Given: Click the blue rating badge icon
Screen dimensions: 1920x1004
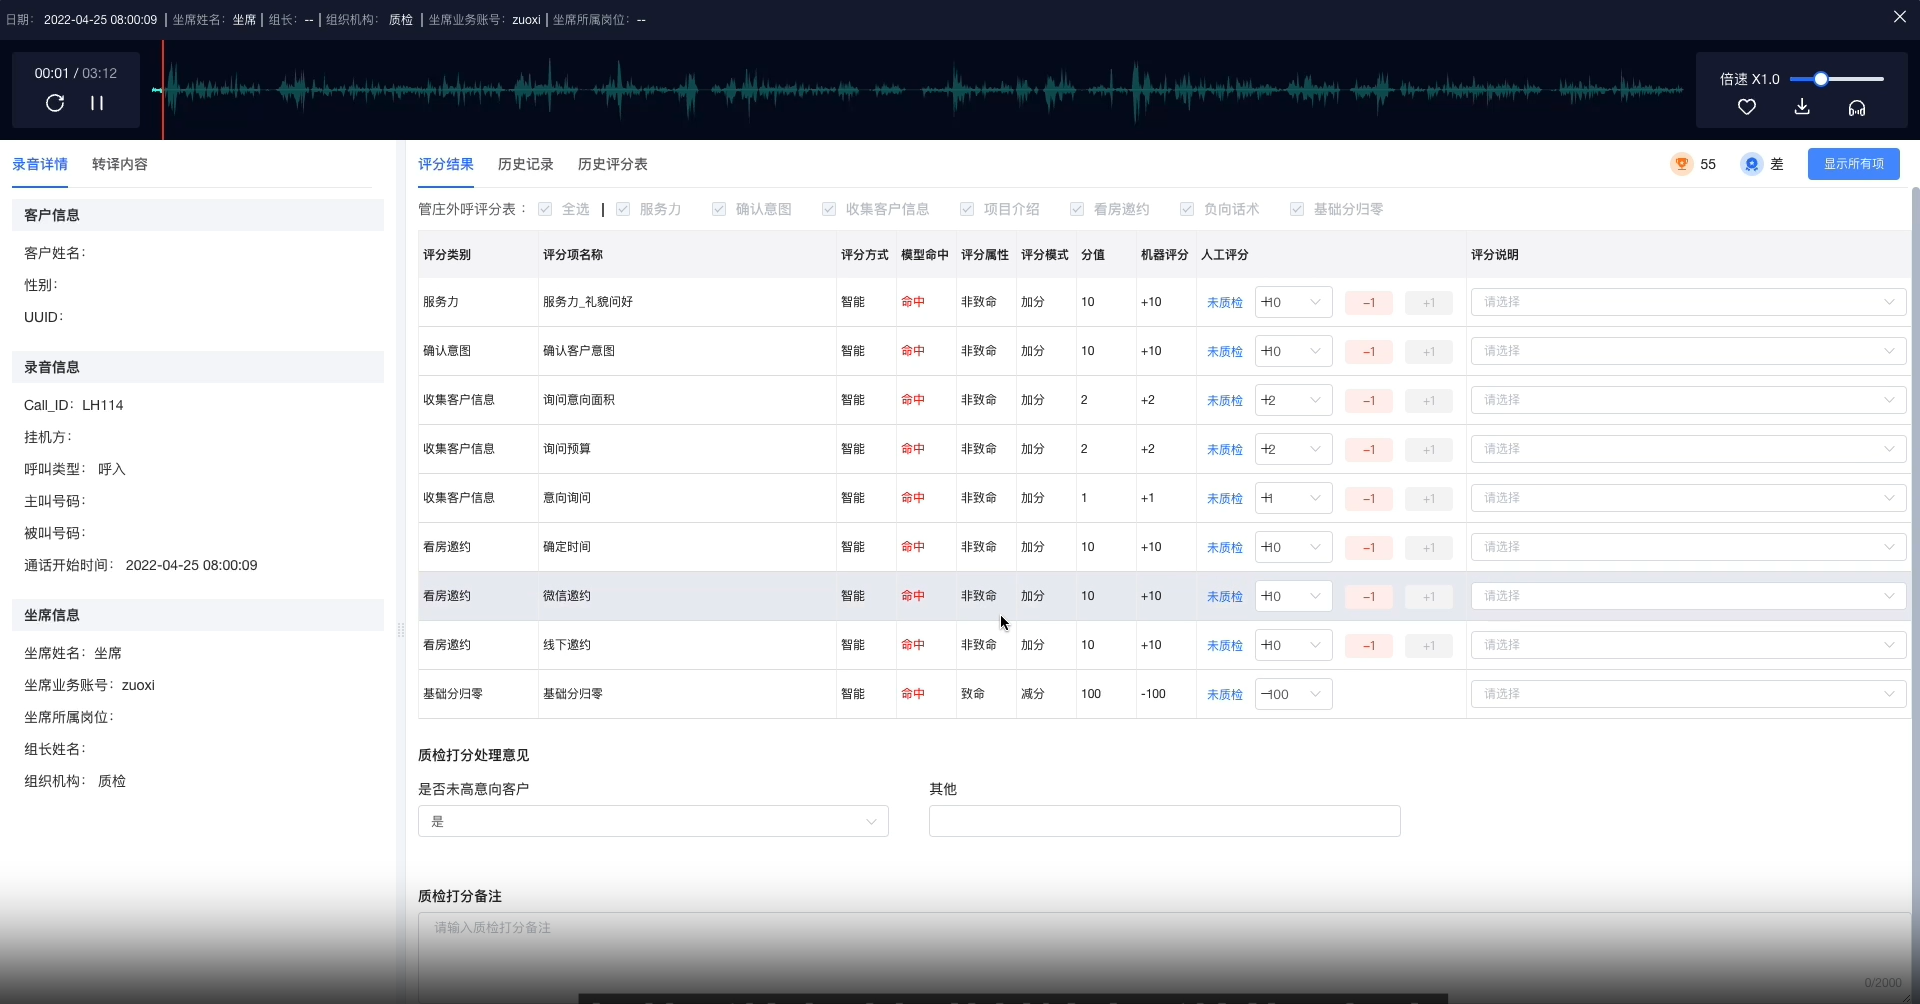Looking at the screenshot, I should click(x=1751, y=164).
